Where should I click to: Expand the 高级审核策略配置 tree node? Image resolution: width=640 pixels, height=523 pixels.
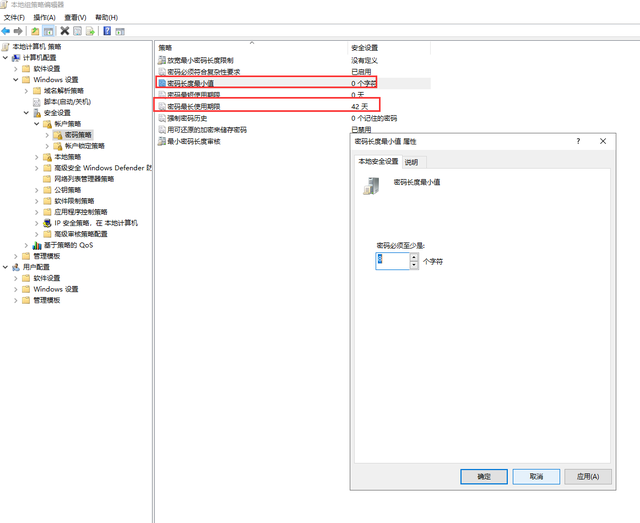[37, 234]
